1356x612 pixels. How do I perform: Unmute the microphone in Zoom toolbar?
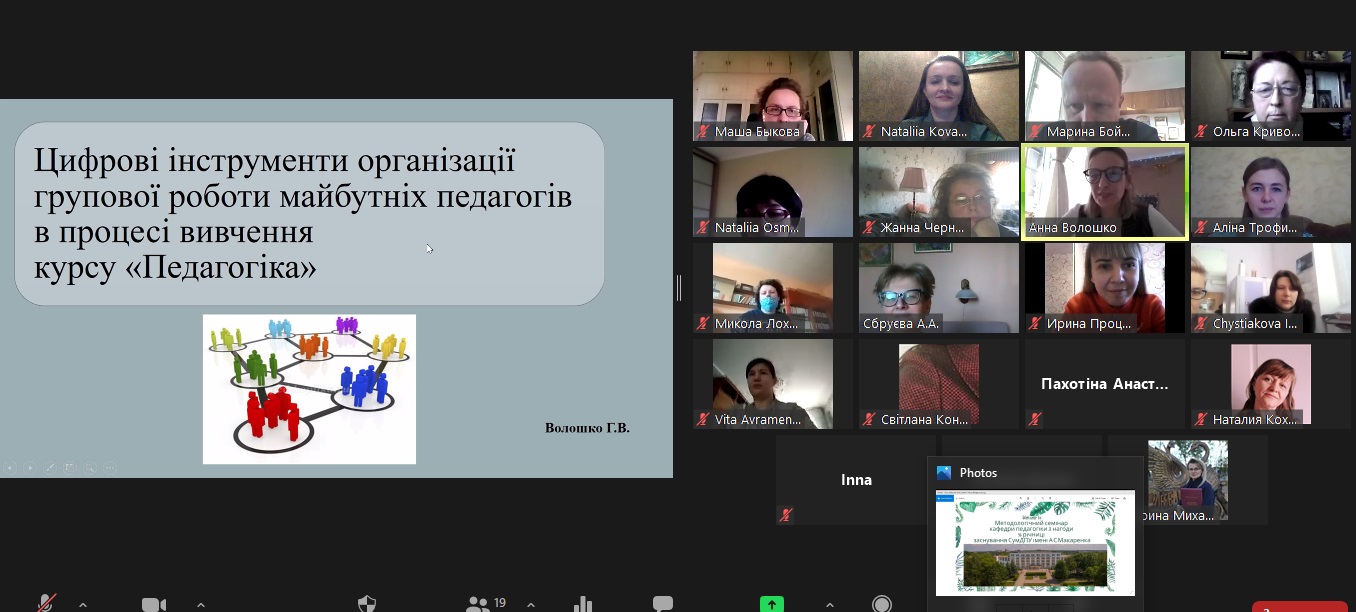click(46, 604)
